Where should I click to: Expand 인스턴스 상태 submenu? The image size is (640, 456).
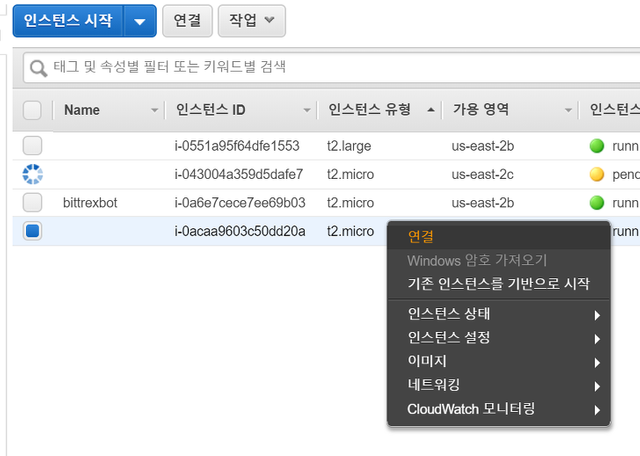pyautogui.click(x=499, y=314)
